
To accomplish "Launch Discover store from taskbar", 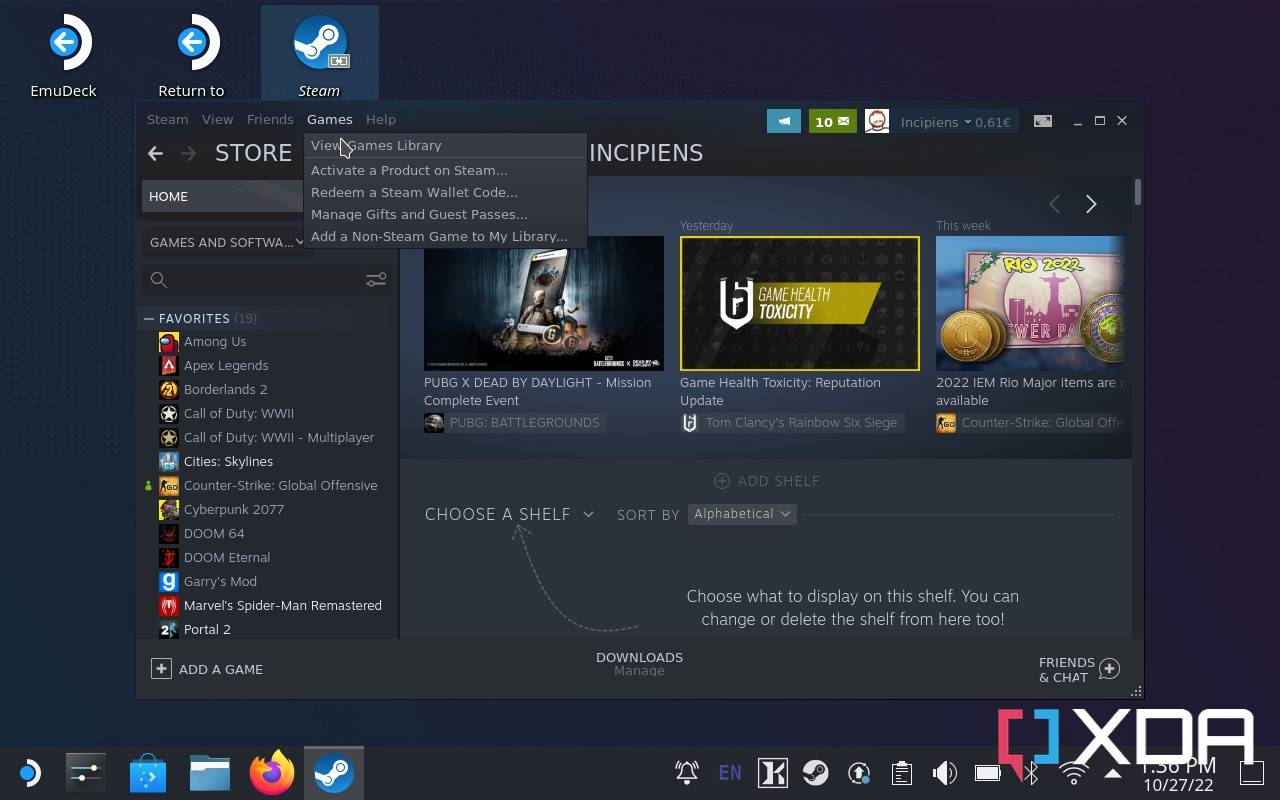I will coord(148,773).
